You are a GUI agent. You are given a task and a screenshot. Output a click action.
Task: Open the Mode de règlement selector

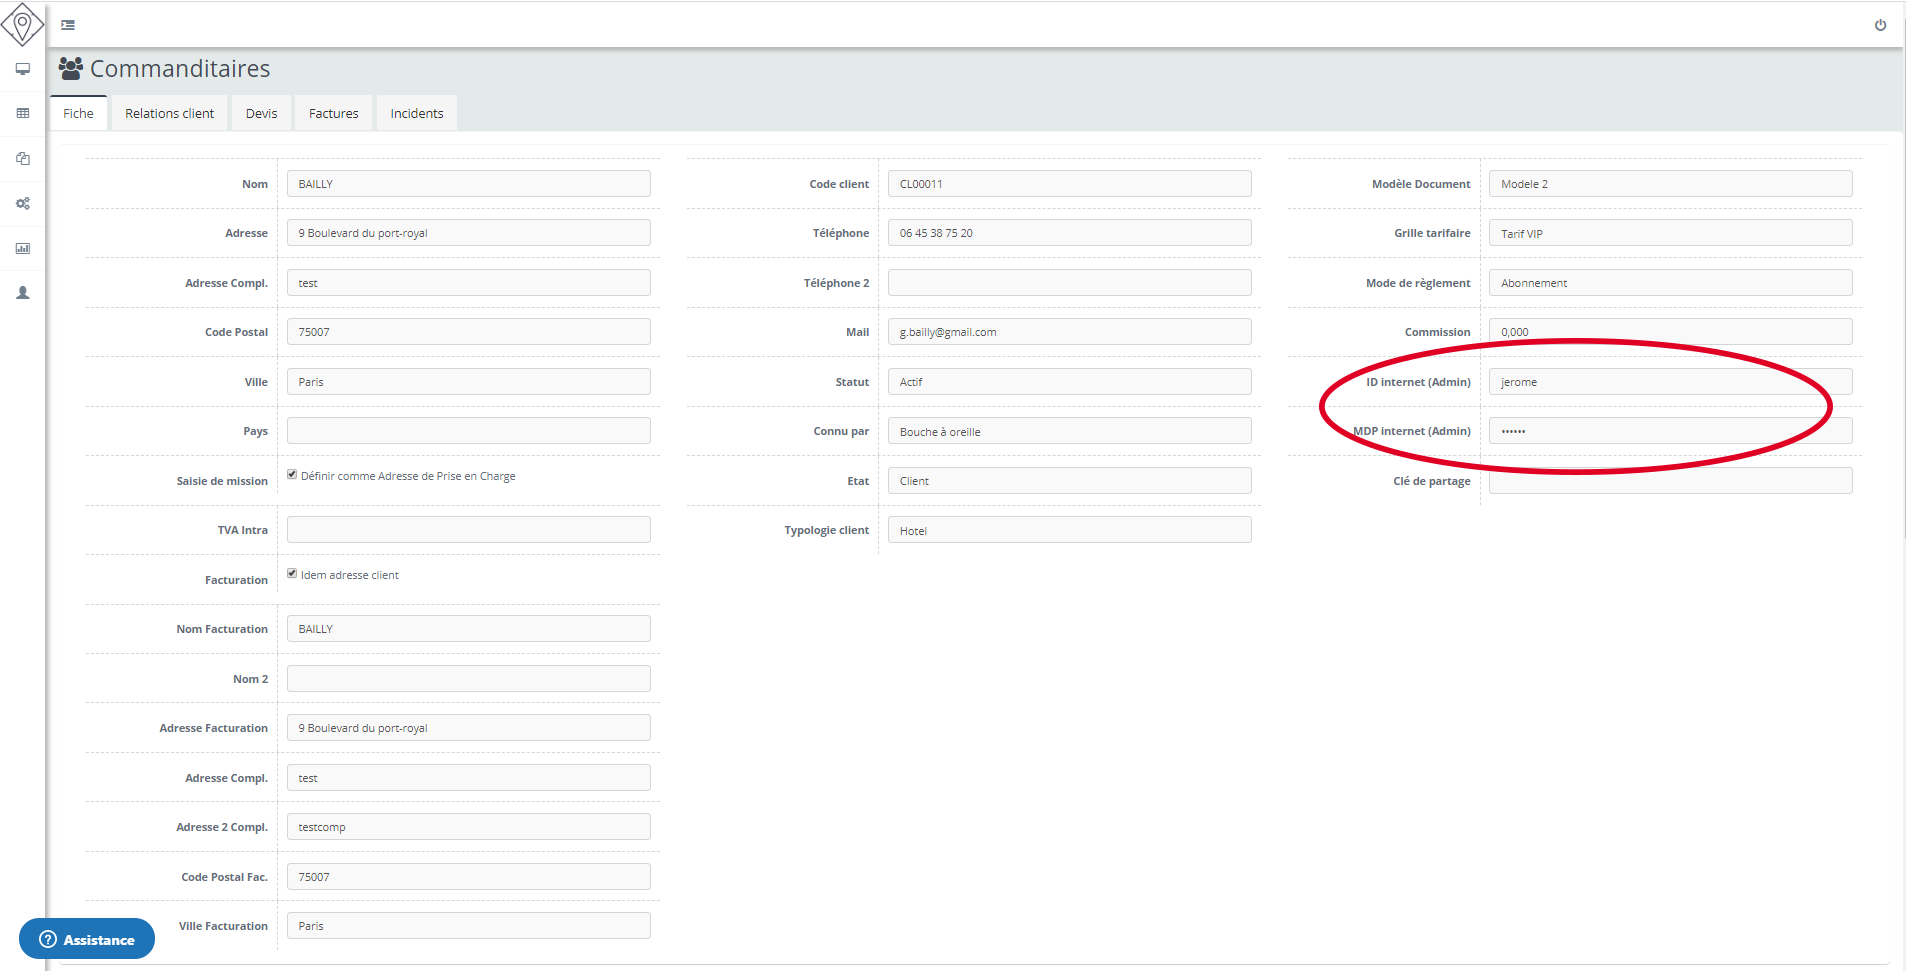[x=1669, y=282]
